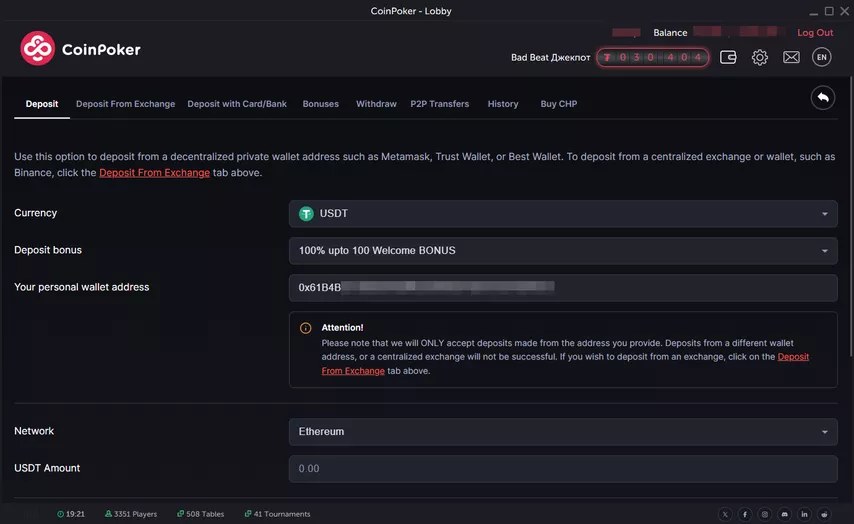Open the Discord social icon
Viewport: 854px width, 524px height.
(x=784, y=514)
